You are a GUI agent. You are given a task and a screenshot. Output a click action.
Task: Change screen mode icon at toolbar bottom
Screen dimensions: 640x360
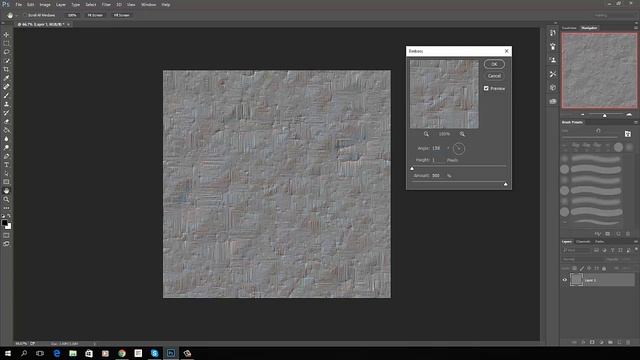pyautogui.click(x=6, y=244)
